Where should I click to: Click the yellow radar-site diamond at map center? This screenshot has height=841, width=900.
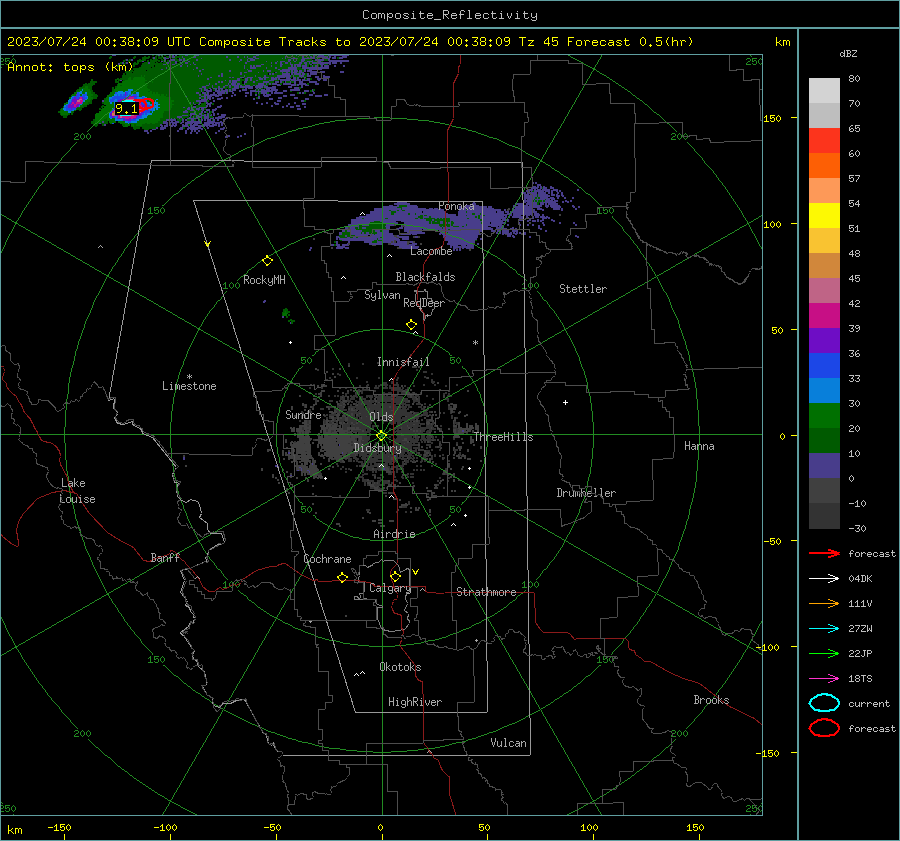click(x=382, y=436)
